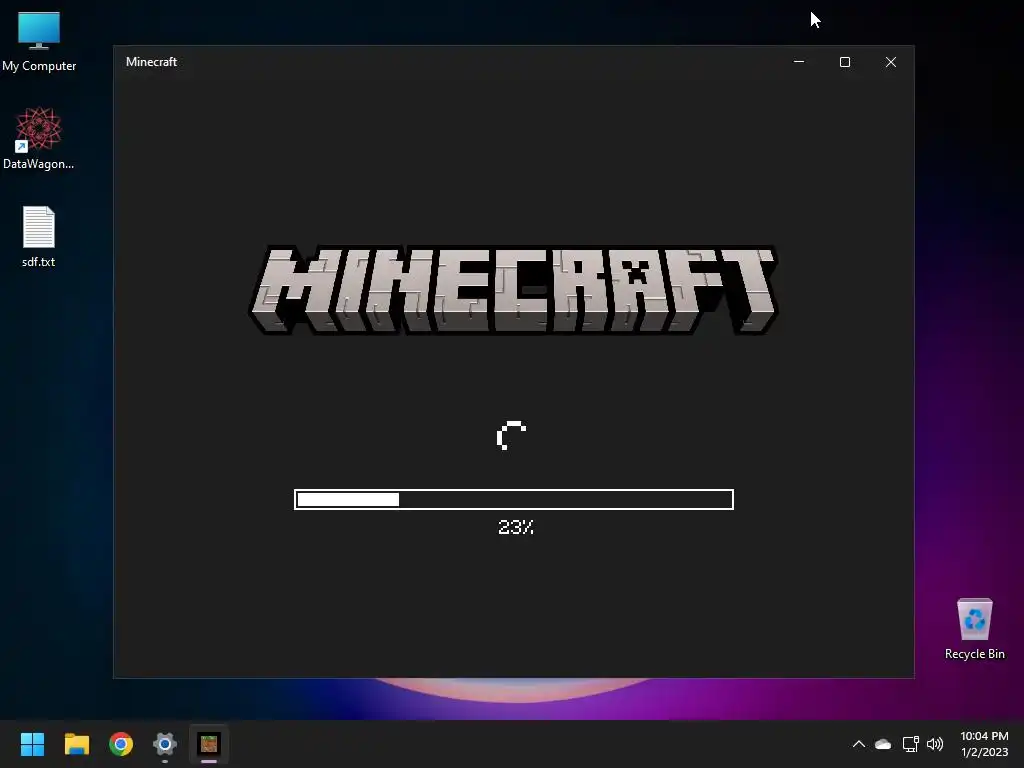The image size is (1024, 768).
Task: Maximize the Minecraft window
Action: pos(844,62)
